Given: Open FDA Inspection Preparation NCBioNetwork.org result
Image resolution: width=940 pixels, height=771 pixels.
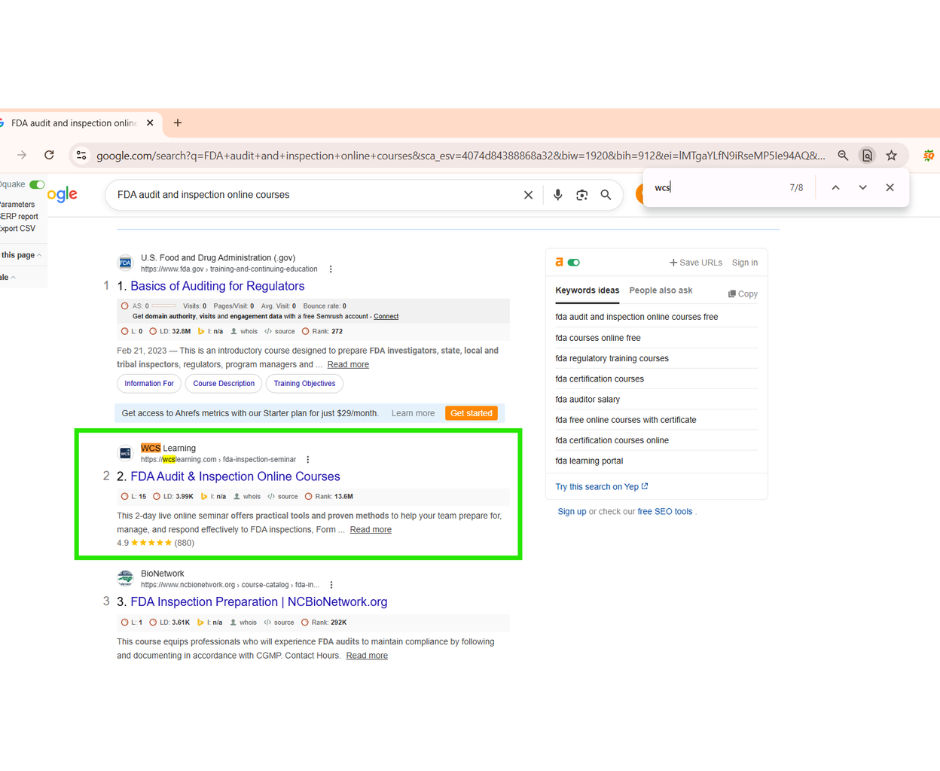Looking at the screenshot, I should [x=259, y=602].
